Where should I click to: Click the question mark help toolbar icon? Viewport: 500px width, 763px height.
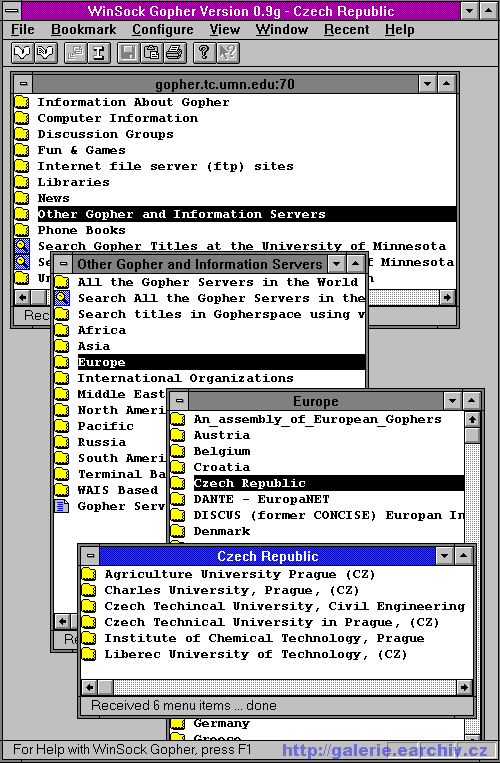[204, 53]
